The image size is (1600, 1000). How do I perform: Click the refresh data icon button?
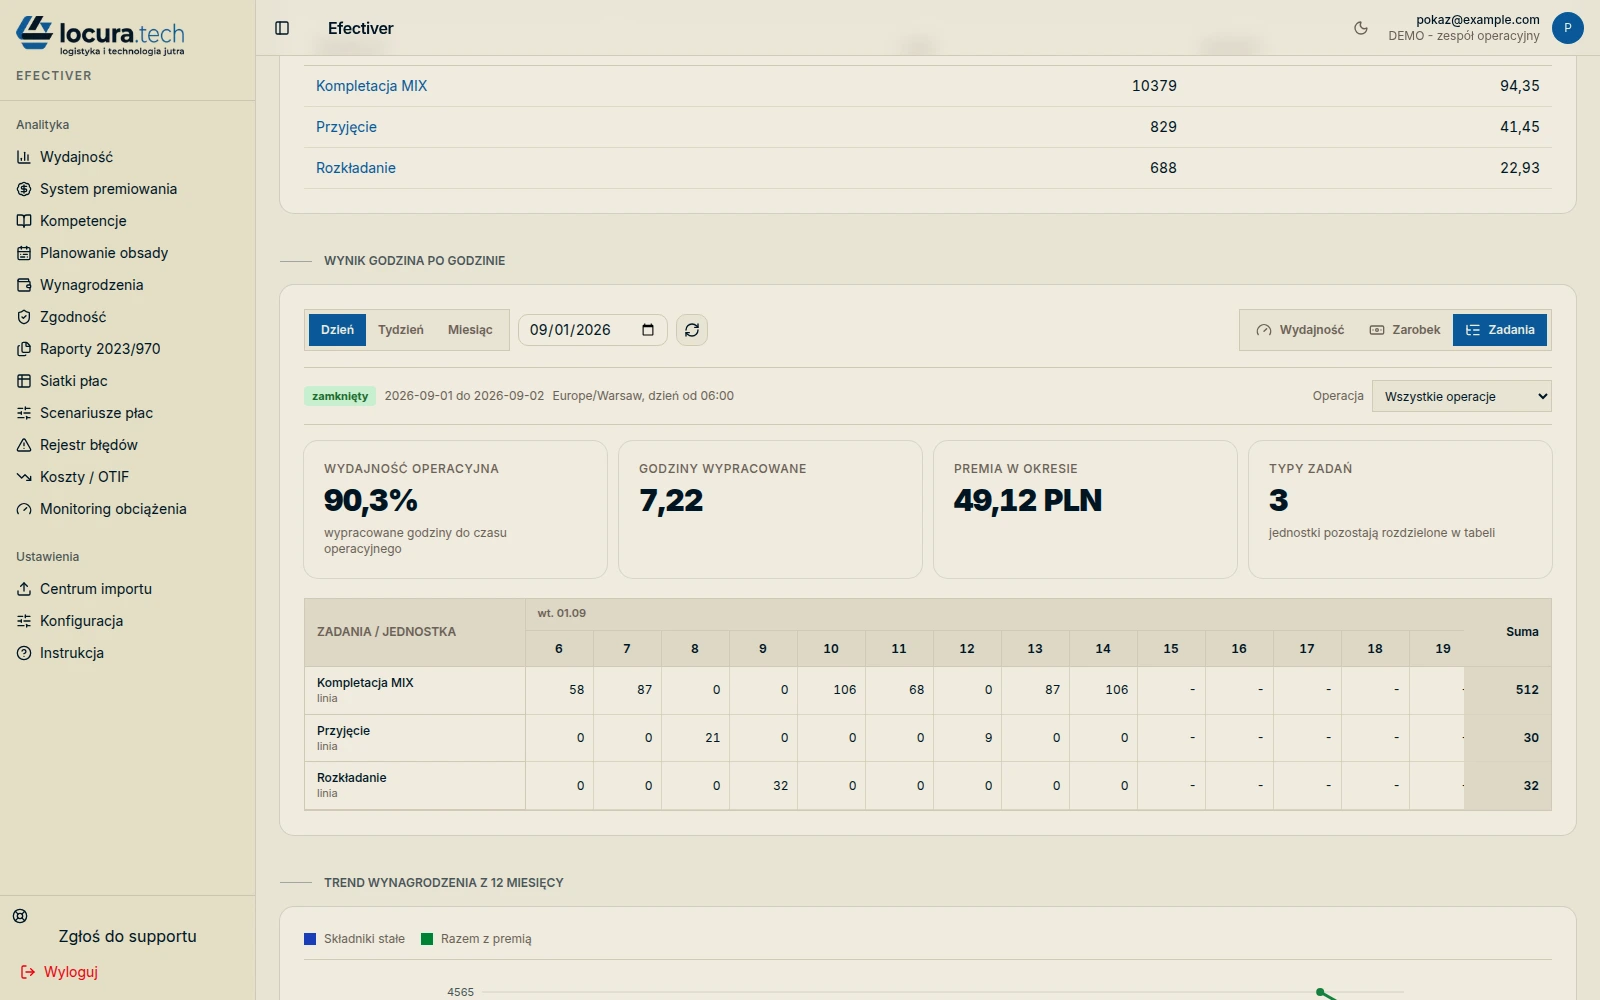point(692,330)
